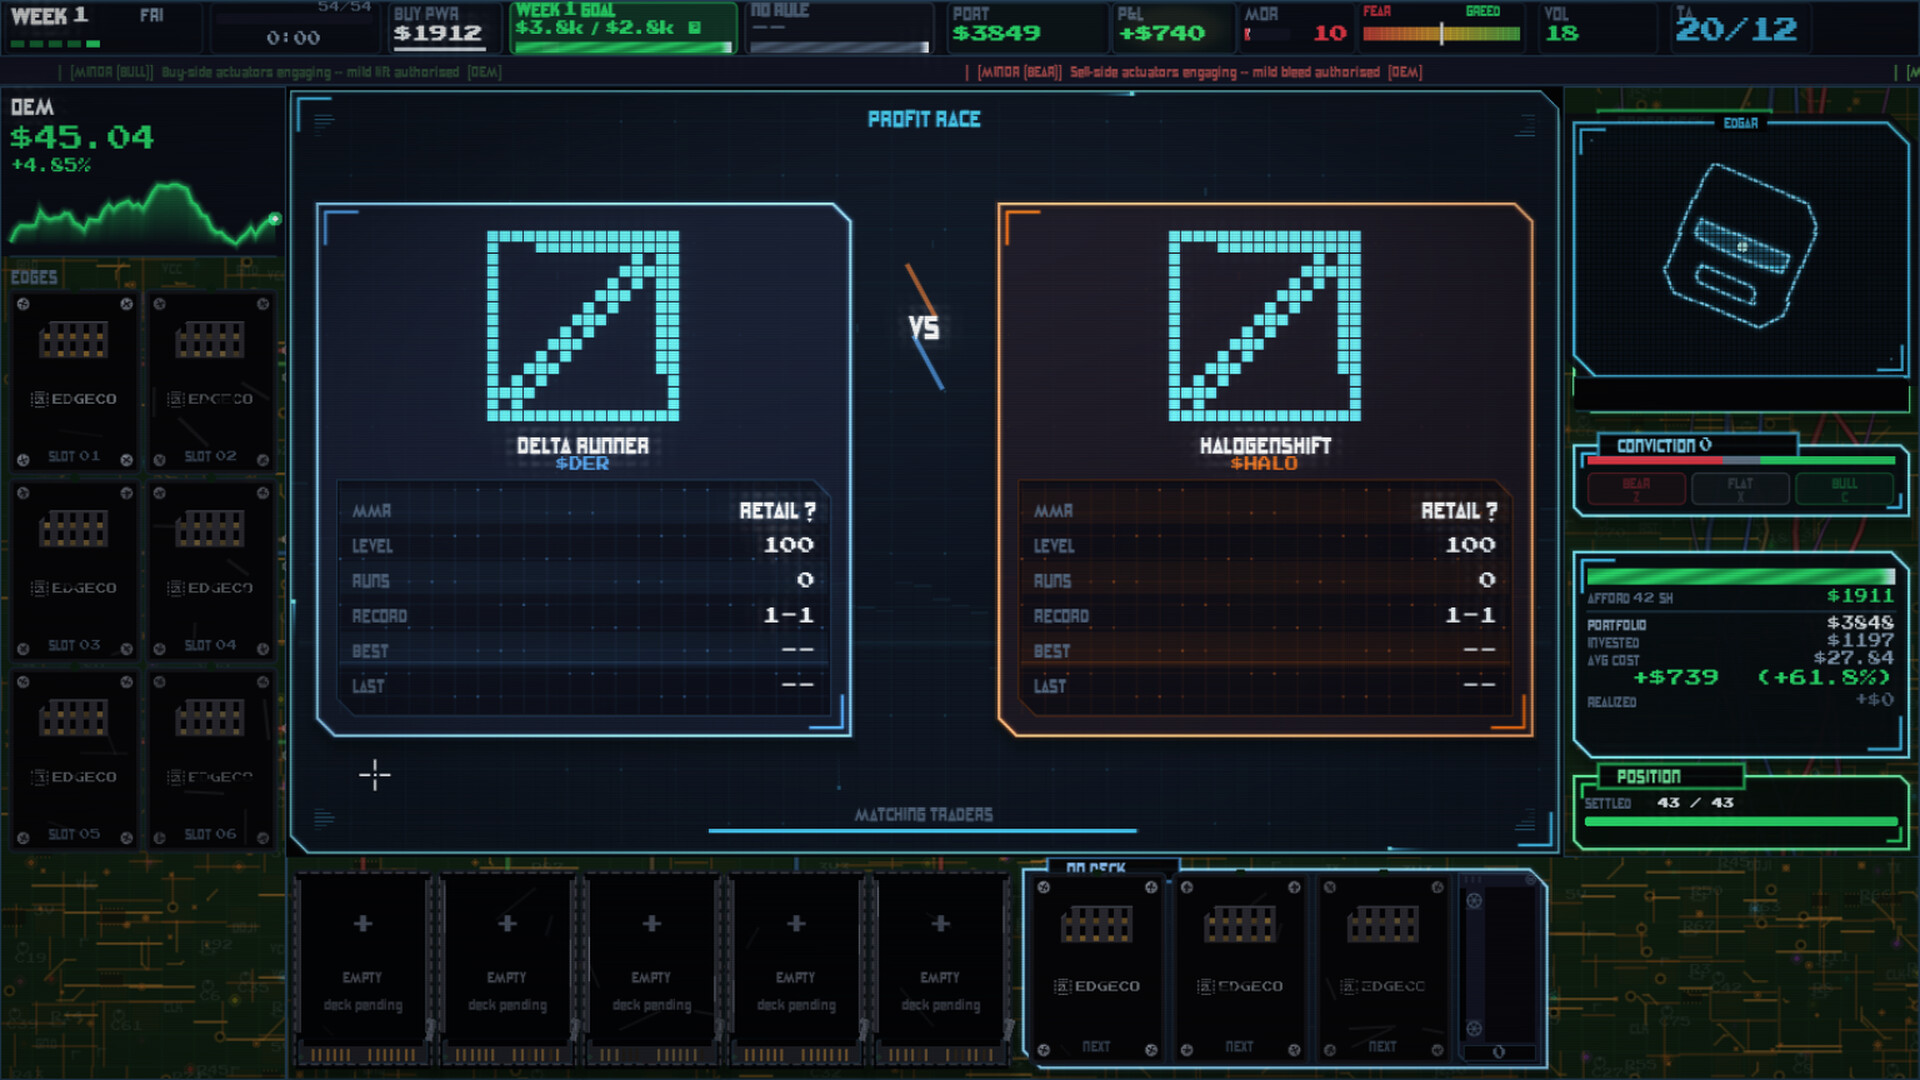This screenshot has width=1920, height=1080.
Task: Open Delta Runner trader card
Action: (584, 470)
